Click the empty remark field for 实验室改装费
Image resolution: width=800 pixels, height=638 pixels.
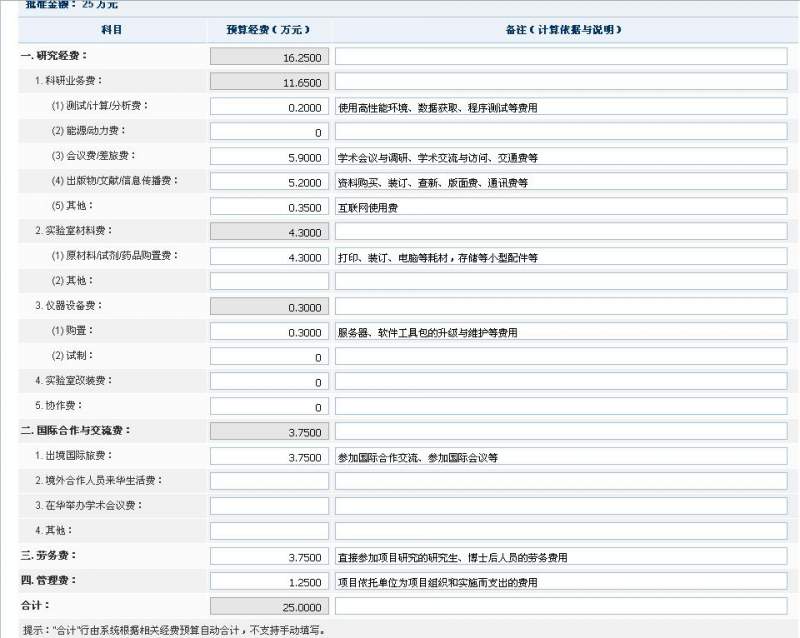[561, 382]
